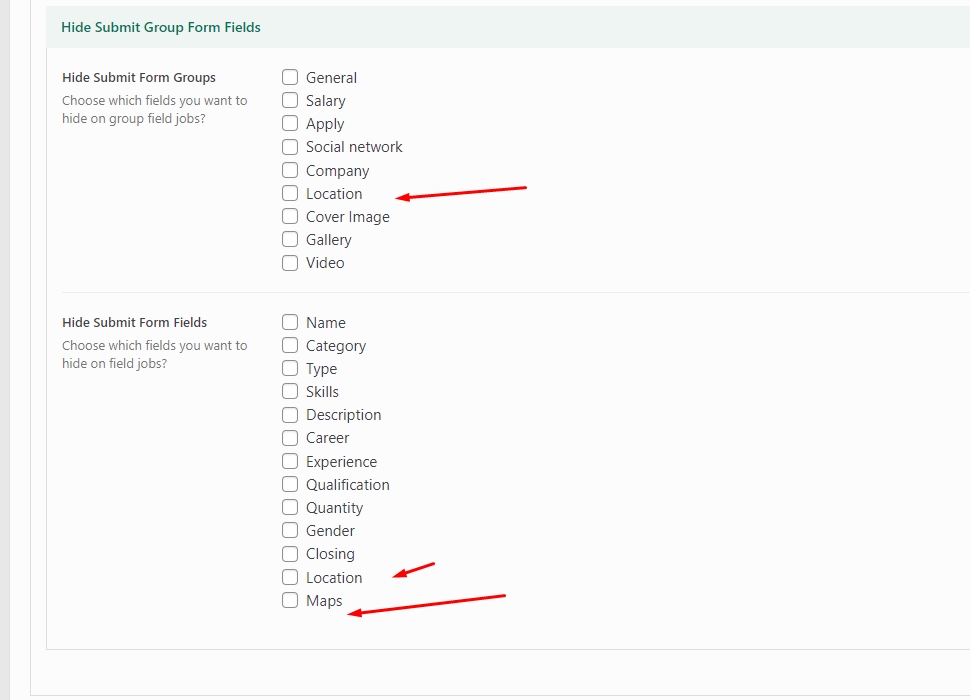
Task: Enable the Gender checkbox
Action: pyautogui.click(x=290, y=530)
